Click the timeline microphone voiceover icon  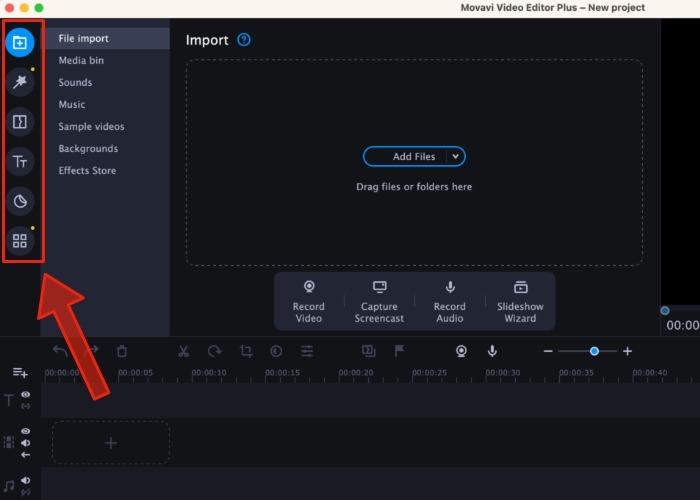[492, 351]
